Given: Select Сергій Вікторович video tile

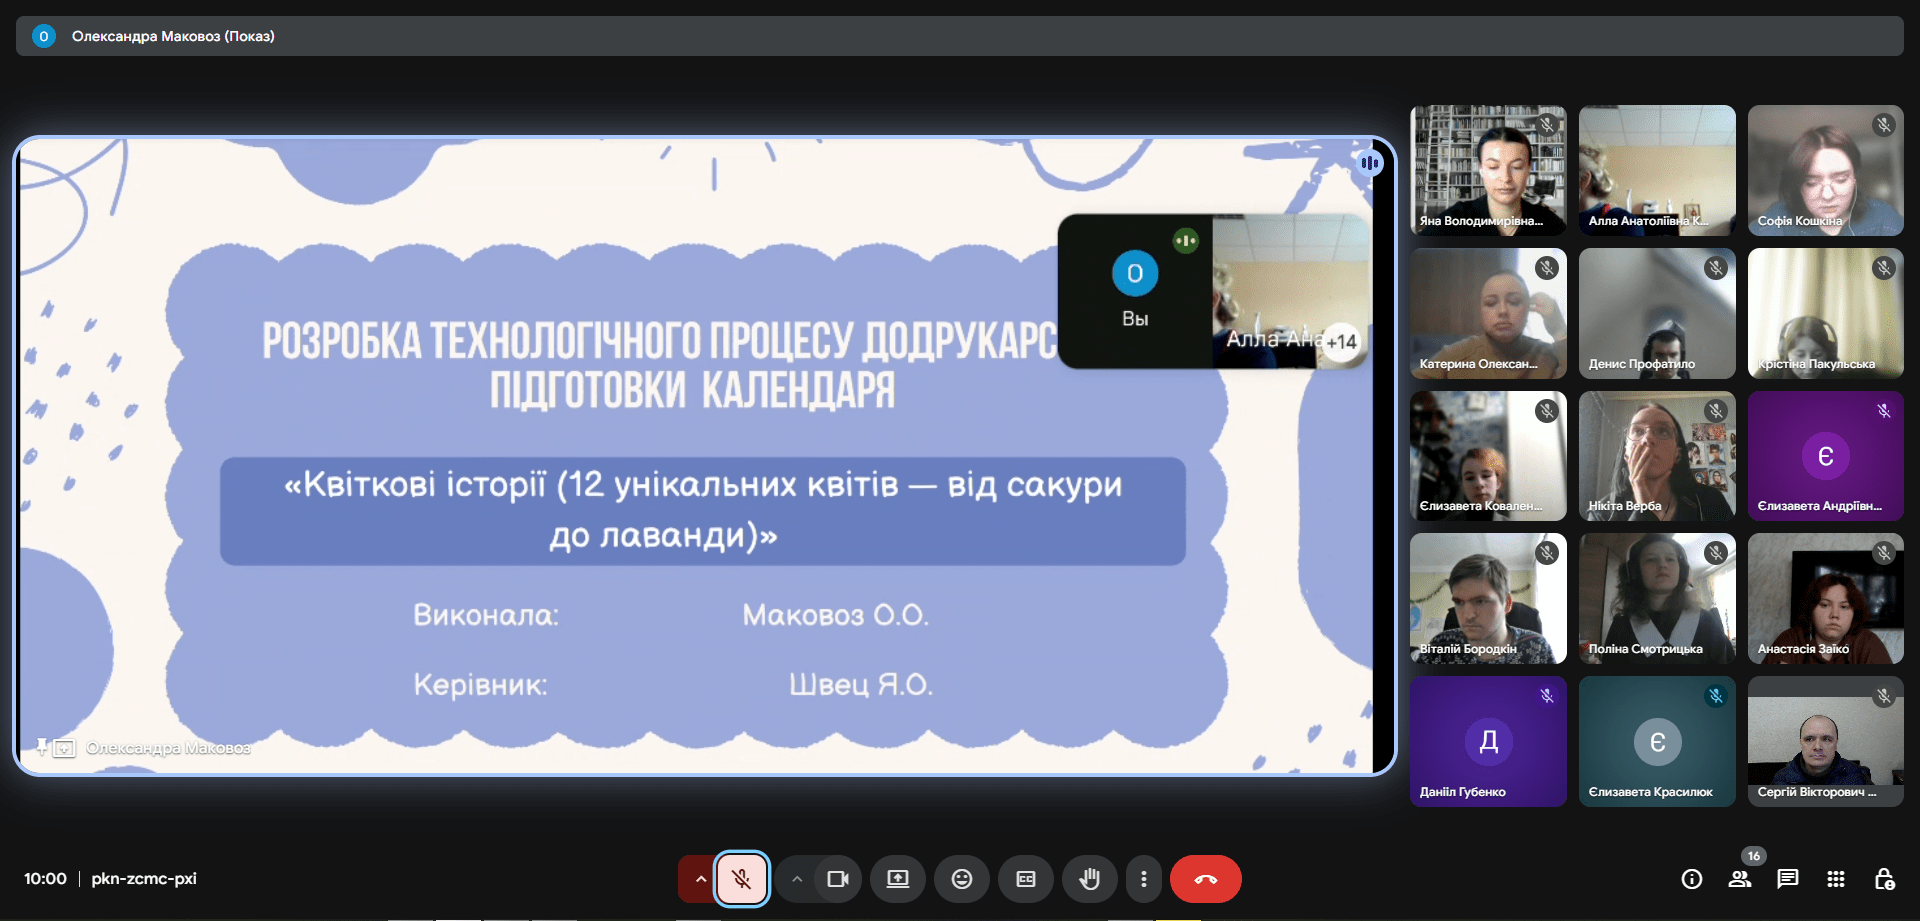Looking at the screenshot, I should click(1825, 741).
